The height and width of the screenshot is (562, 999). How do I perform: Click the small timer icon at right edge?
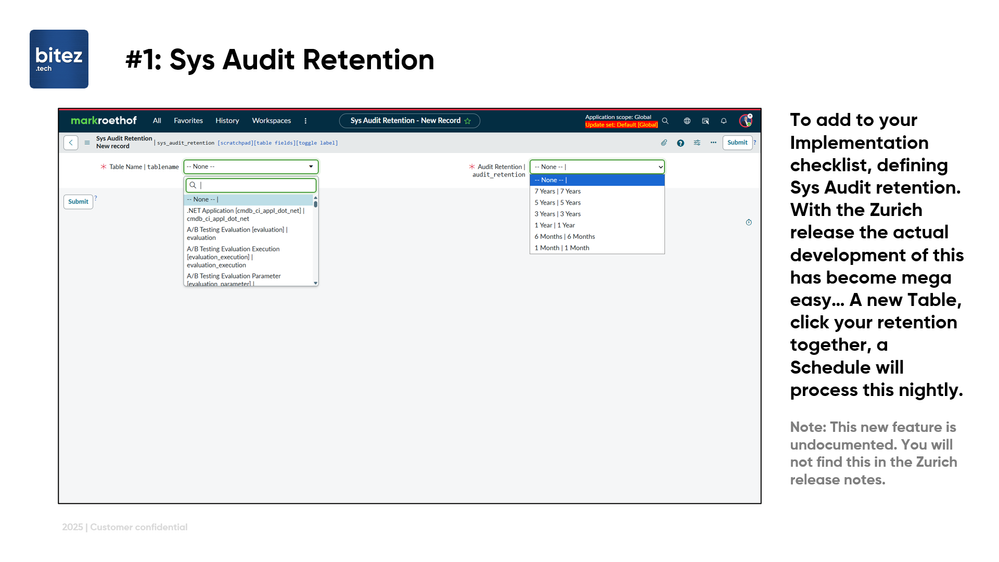point(749,222)
